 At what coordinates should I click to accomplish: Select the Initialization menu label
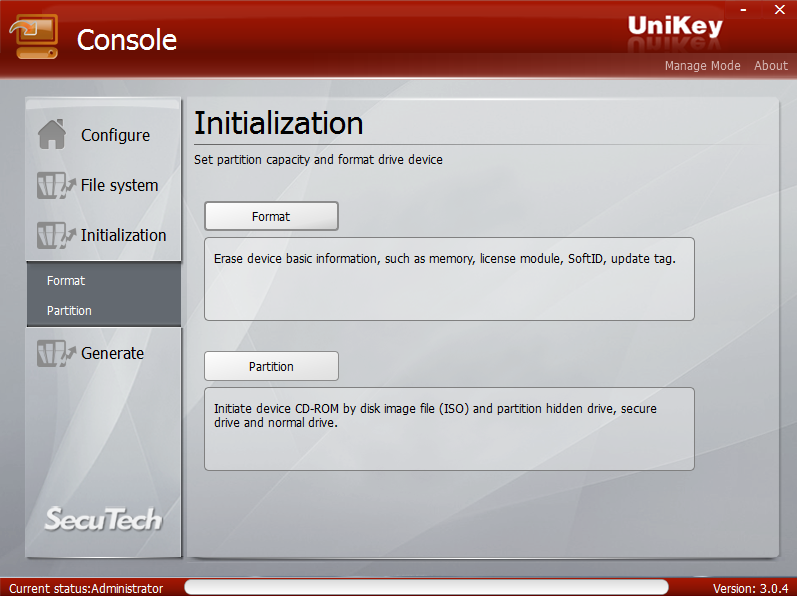click(124, 235)
